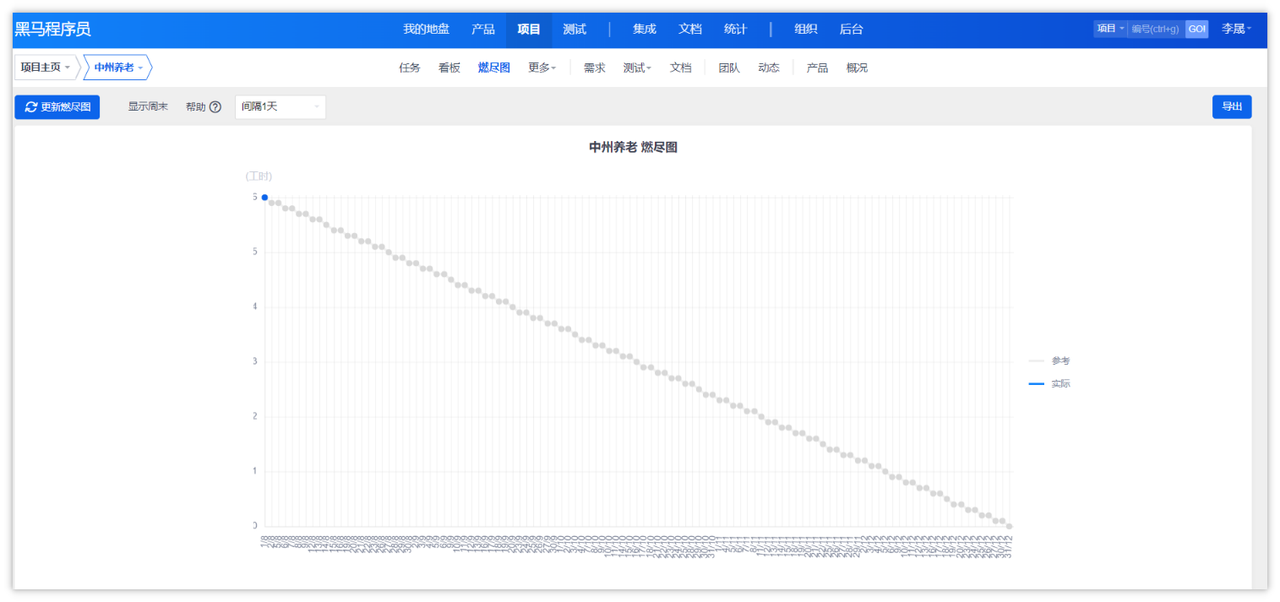Open 产品 in the top navigation bar
The height and width of the screenshot is (602, 1280).
[483, 29]
